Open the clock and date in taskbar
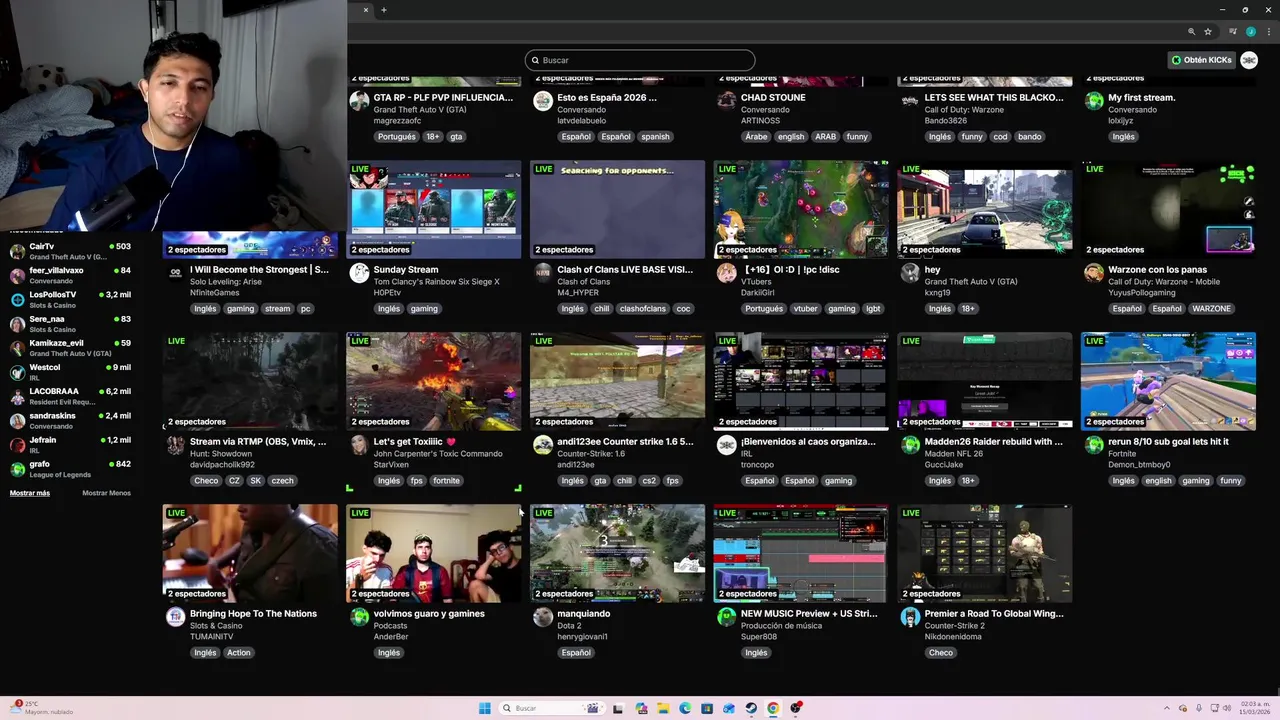Image resolution: width=1280 pixels, height=720 pixels. click(x=1254, y=708)
